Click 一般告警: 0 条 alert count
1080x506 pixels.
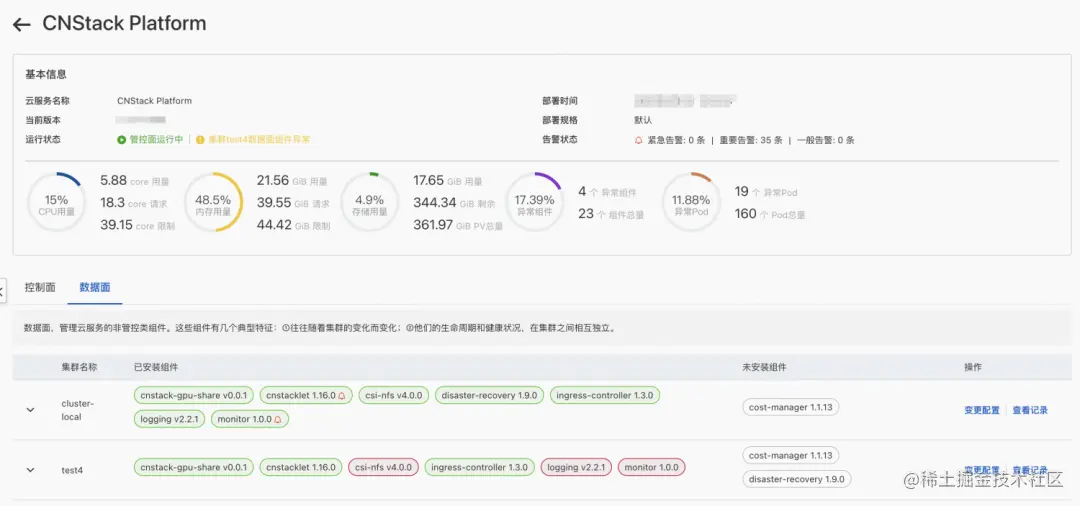point(825,140)
